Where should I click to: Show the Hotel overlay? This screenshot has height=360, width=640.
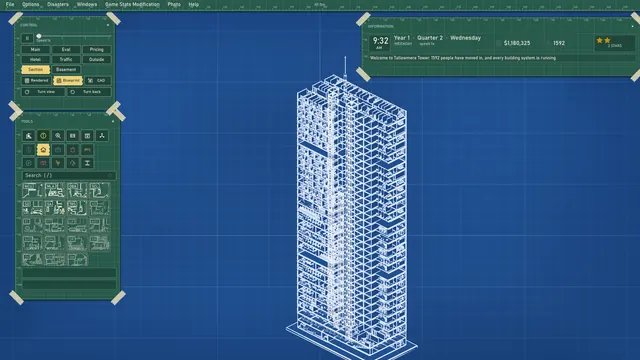tap(36, 59)
